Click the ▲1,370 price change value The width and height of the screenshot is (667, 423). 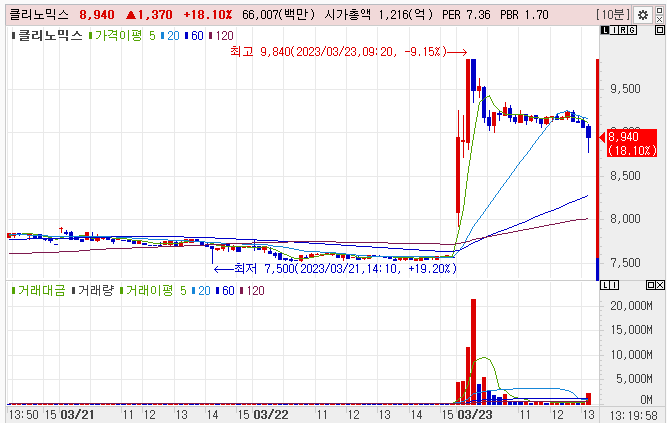click(149, 15)
